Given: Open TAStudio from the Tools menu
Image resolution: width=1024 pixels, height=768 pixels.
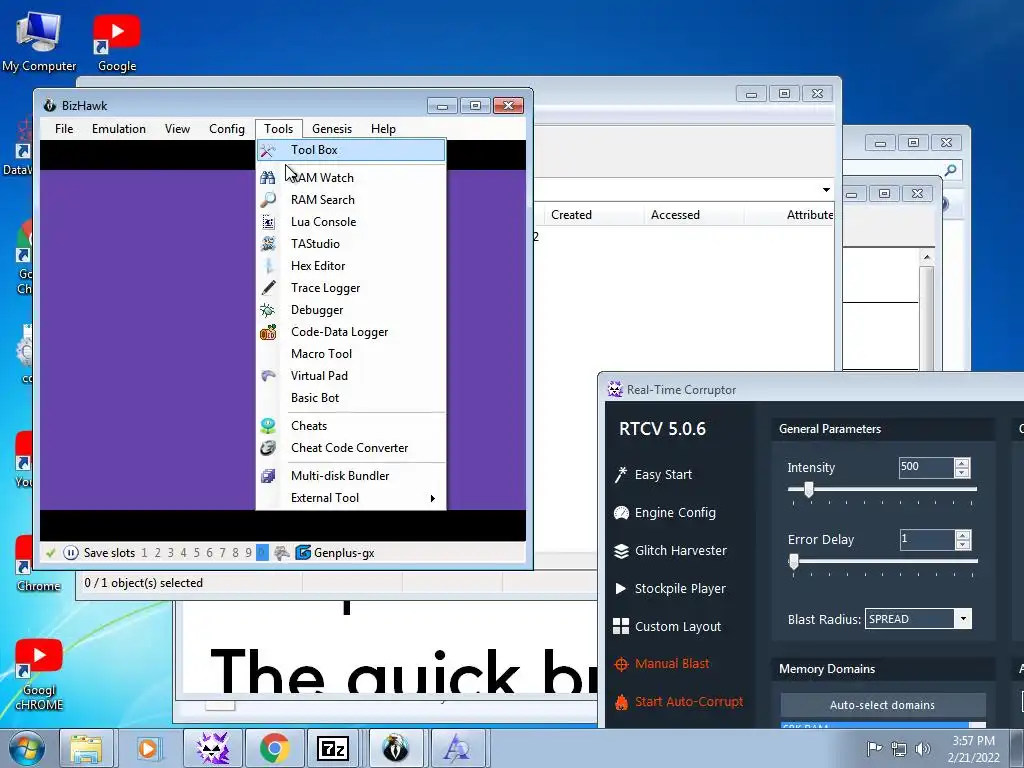Looking at the screenshot, I should click(x=351, y=244).
